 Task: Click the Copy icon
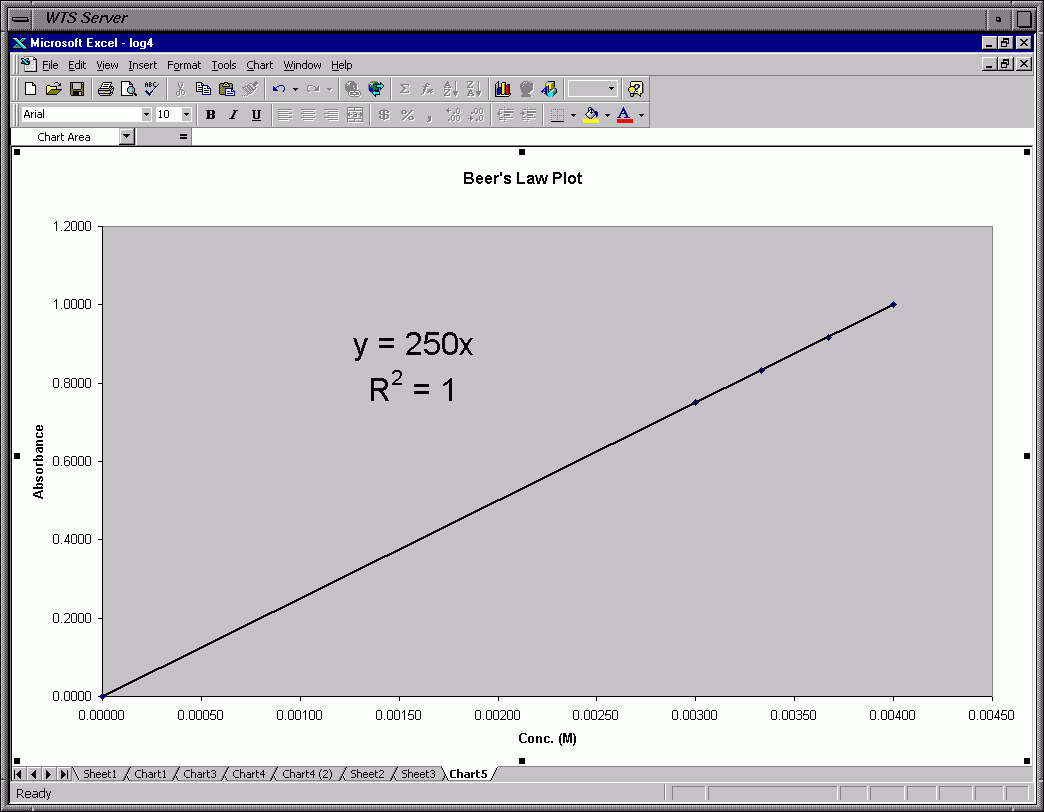tap(203, 89)
